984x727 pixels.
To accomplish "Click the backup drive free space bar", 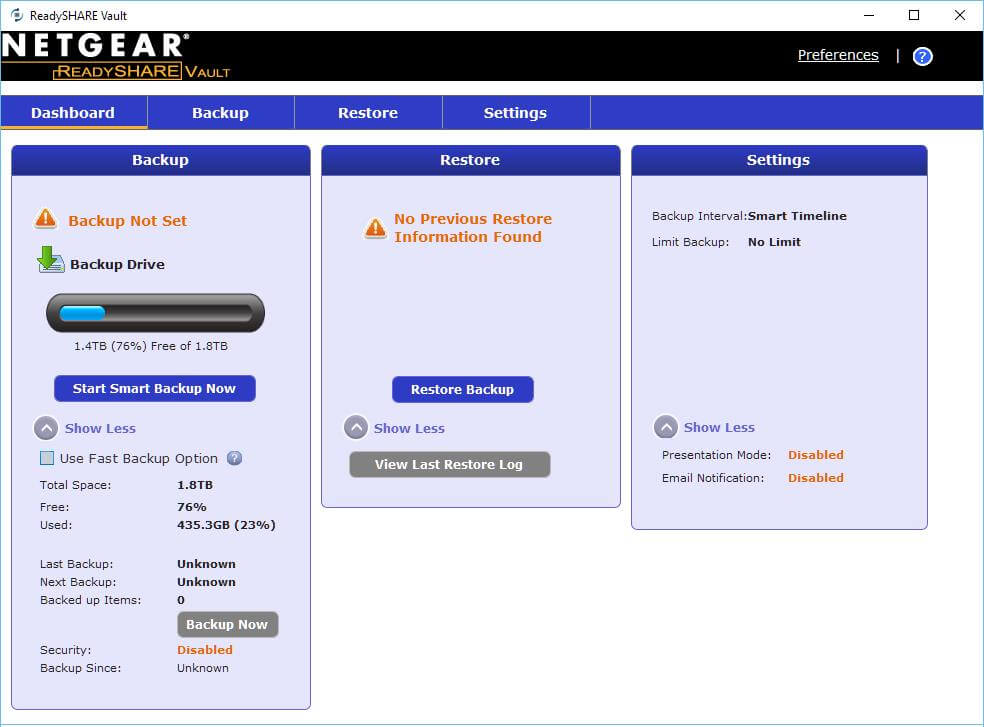I will click(155, 314).
